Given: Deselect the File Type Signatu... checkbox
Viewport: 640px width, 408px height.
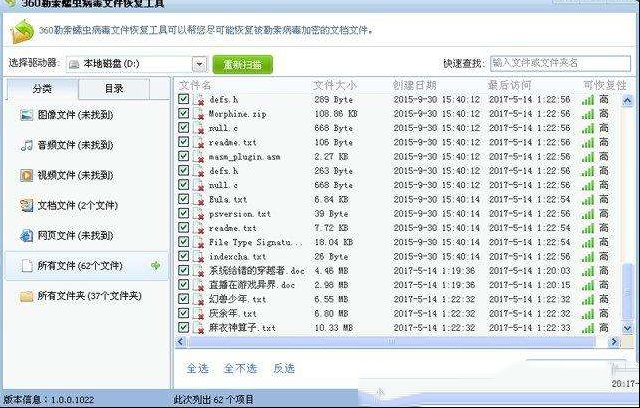Looking at the screenshot, I should tap(183, 242).
